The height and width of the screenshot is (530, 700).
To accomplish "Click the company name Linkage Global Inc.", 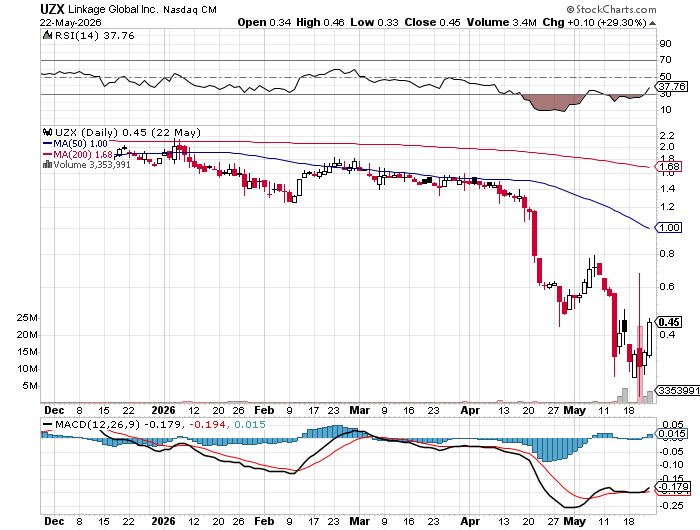I will pyautogui.click(x=114, y=9).
